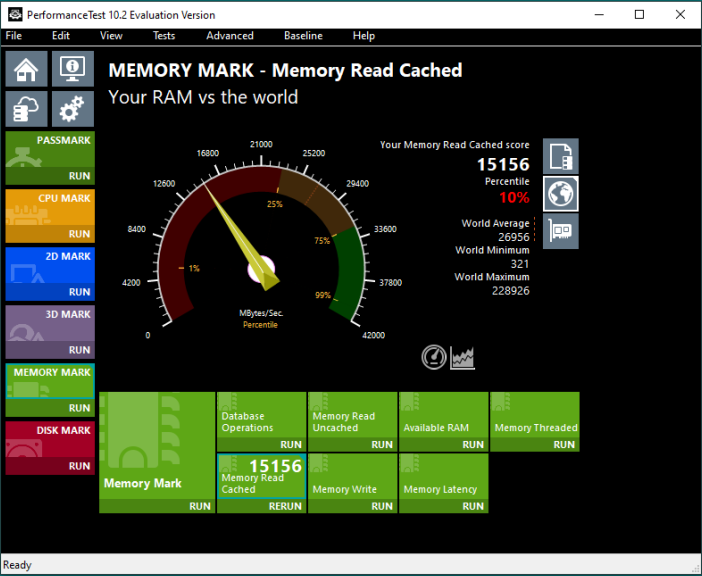This screenshot has width=702, height=576.
Task: Run the Database Operations test
Action: tap(262, 444)
